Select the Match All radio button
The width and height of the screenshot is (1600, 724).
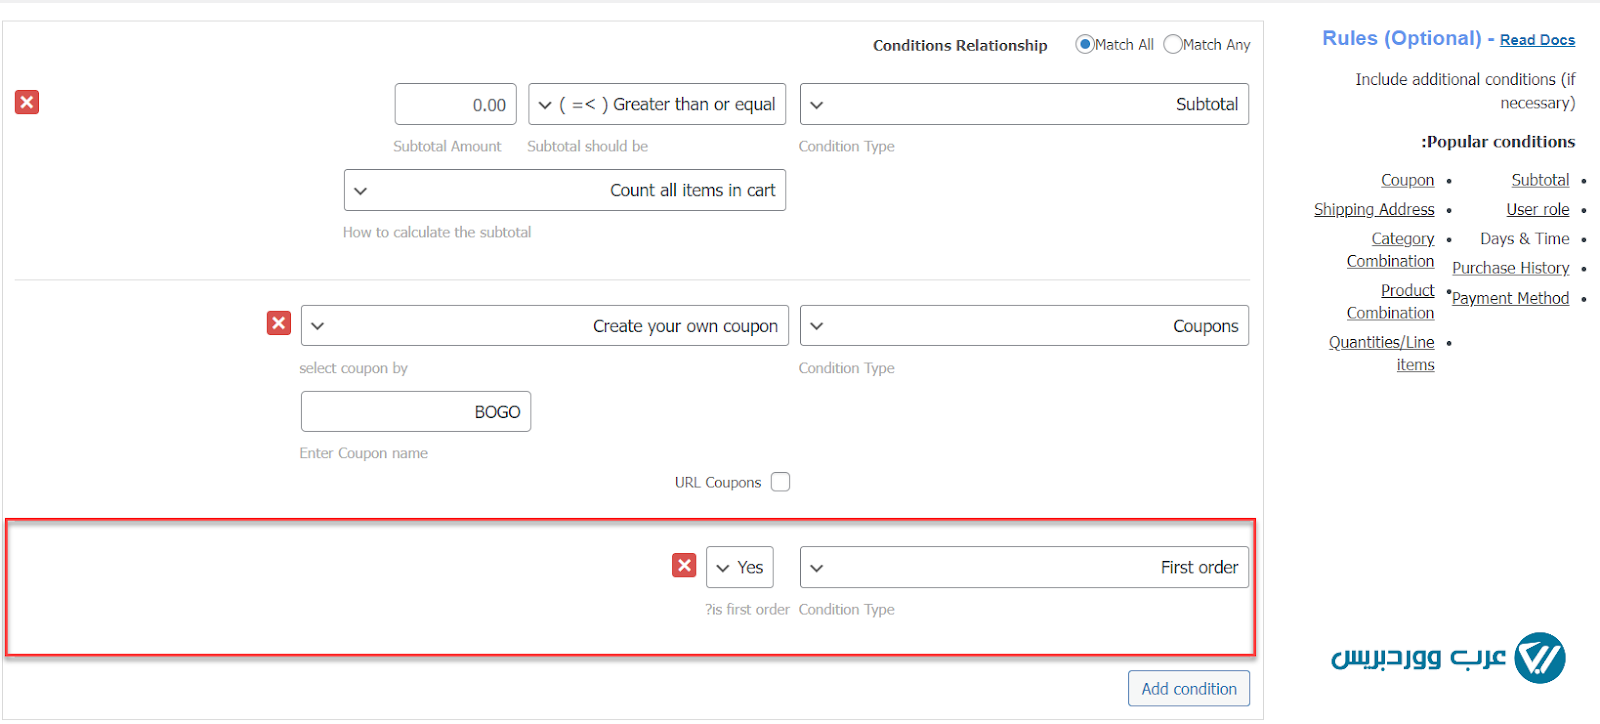pos(1084,44)
